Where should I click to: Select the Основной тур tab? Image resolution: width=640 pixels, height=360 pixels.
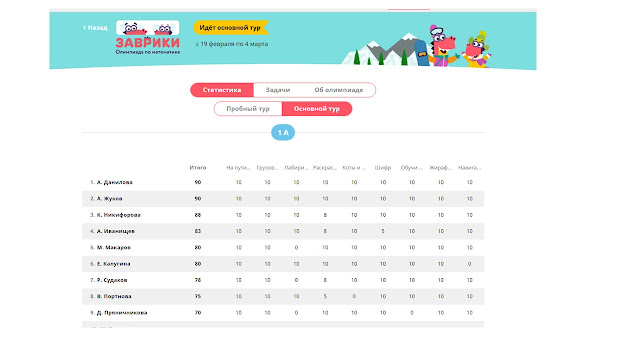[x=317, y=109]
